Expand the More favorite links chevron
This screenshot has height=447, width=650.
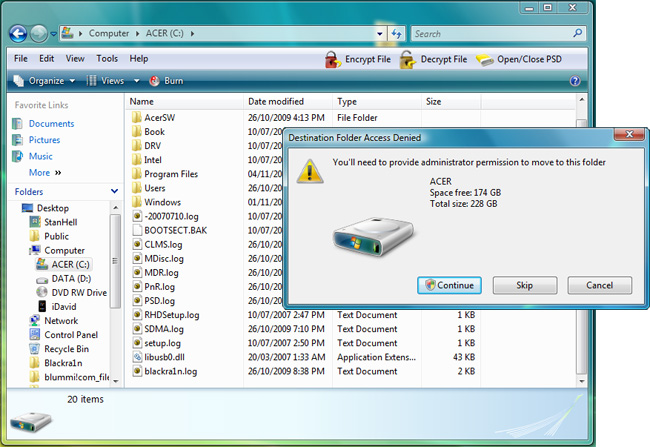click(x=58, y=172)
